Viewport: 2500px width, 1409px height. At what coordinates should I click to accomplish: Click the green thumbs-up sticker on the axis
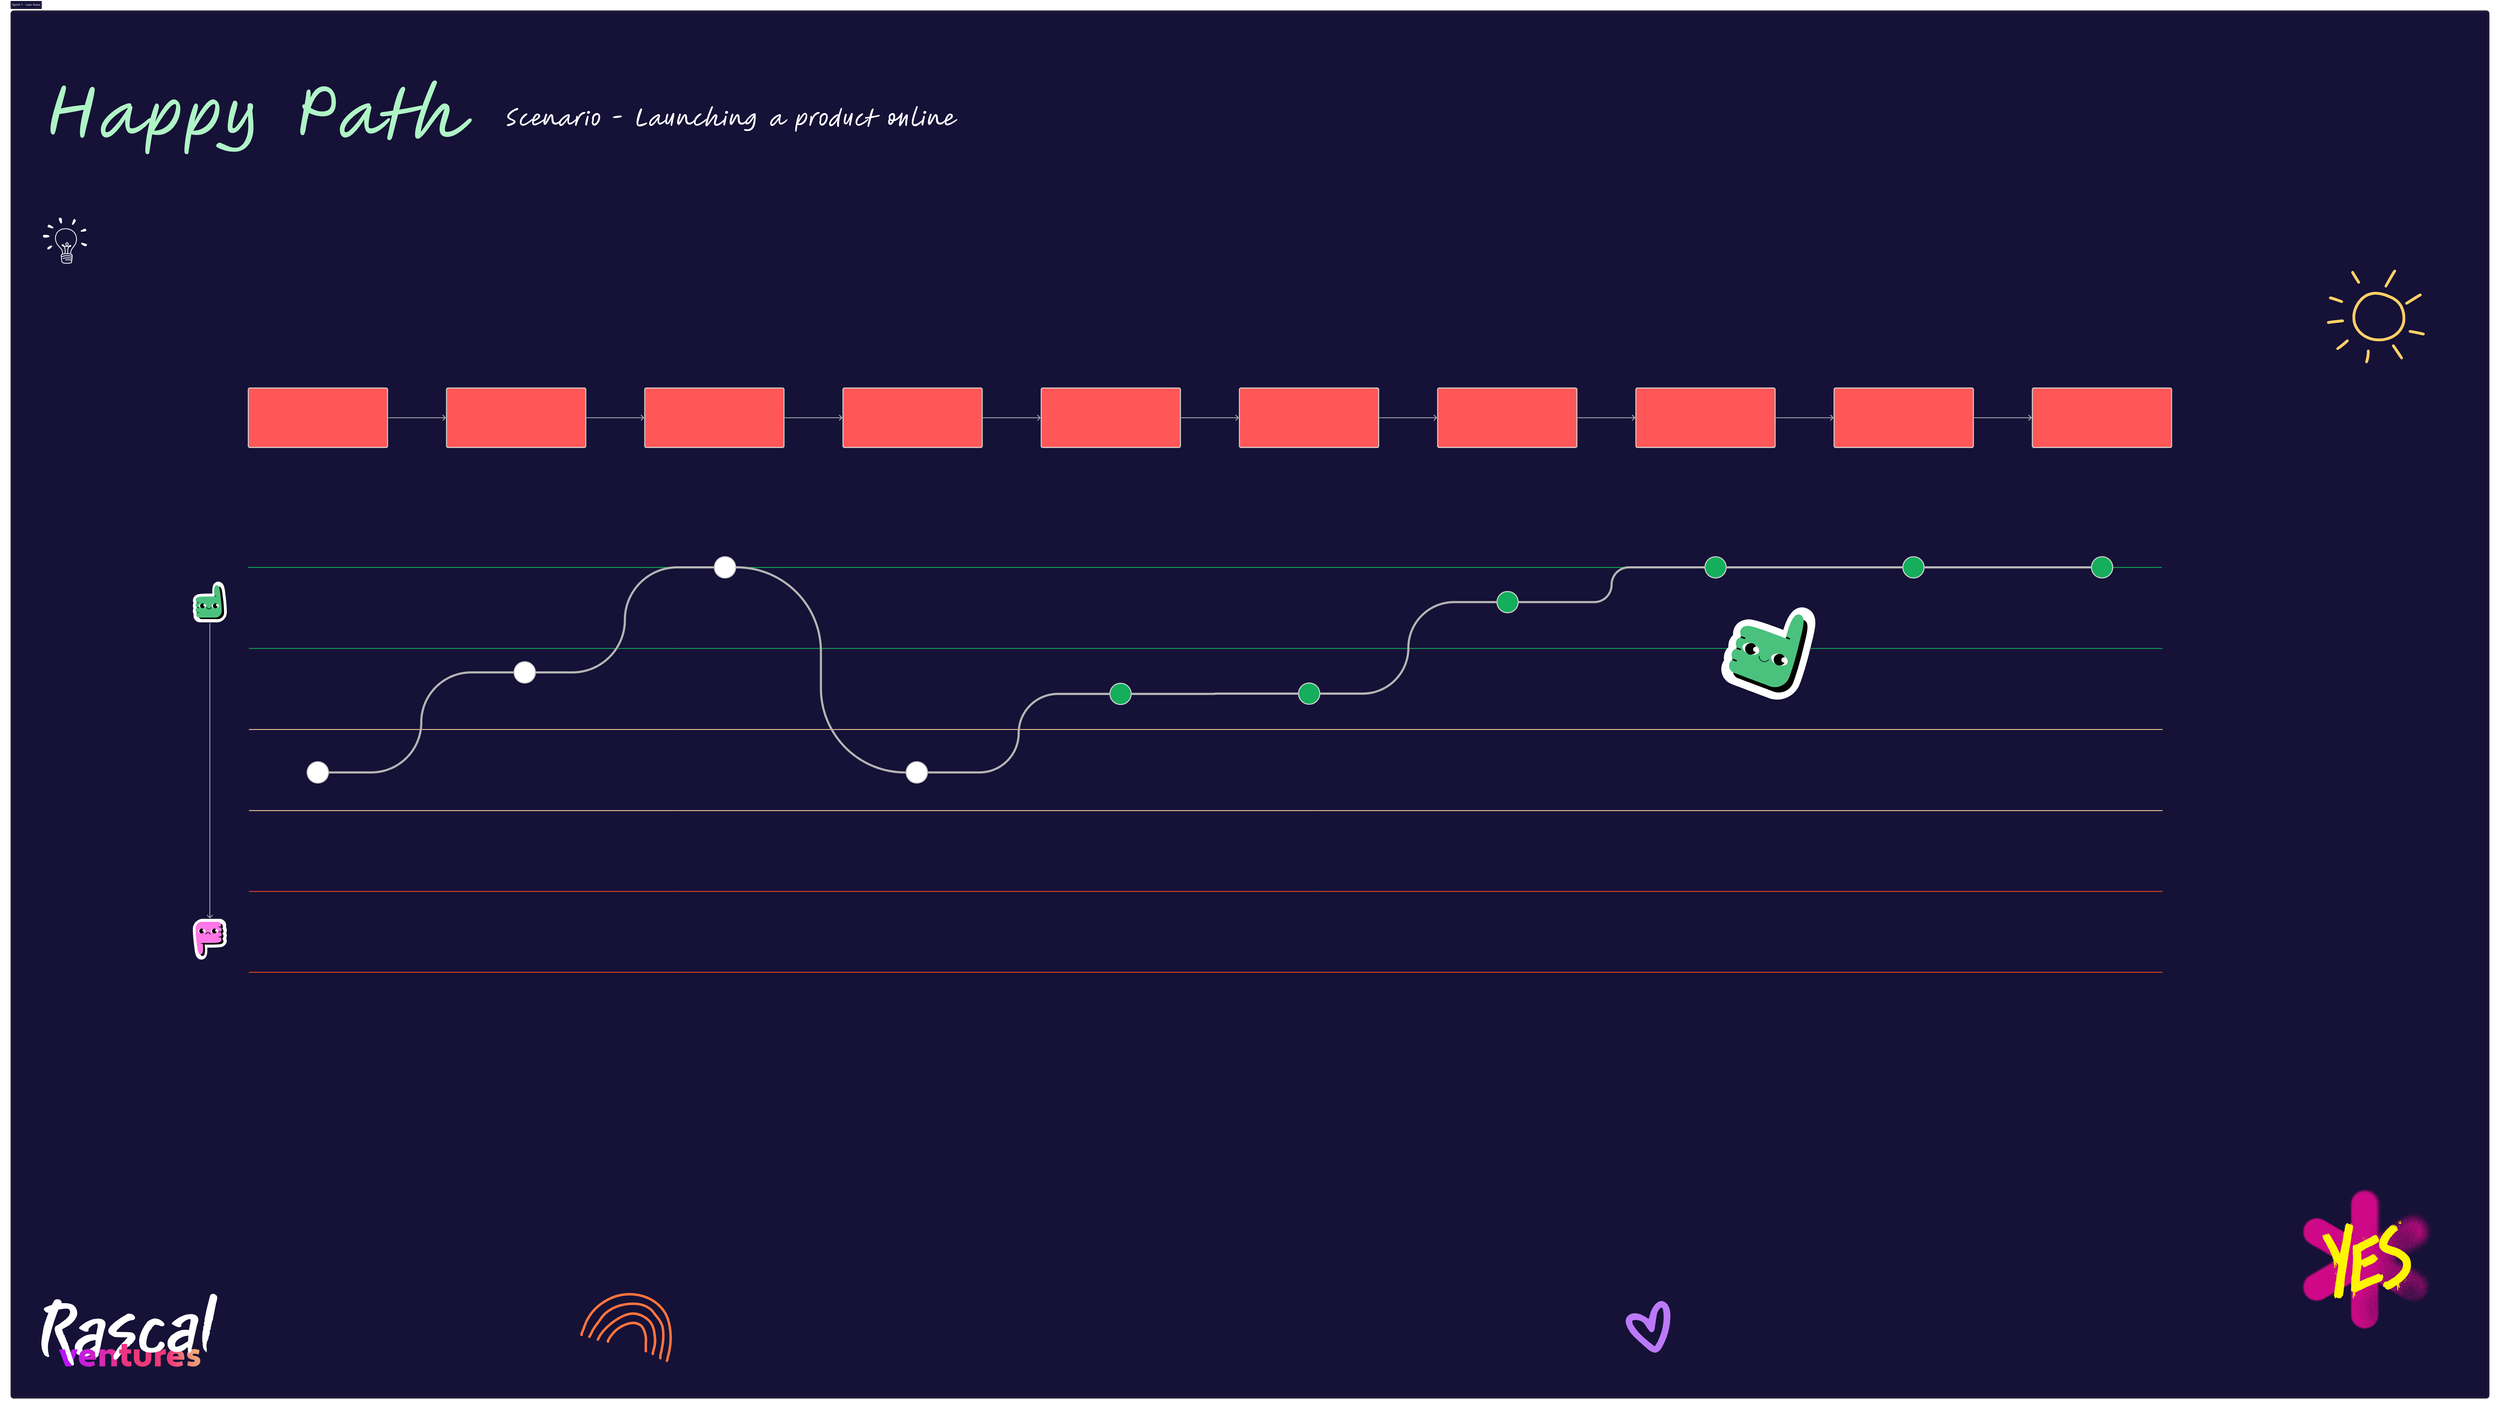pyautogui.click(x=208, y=603)
